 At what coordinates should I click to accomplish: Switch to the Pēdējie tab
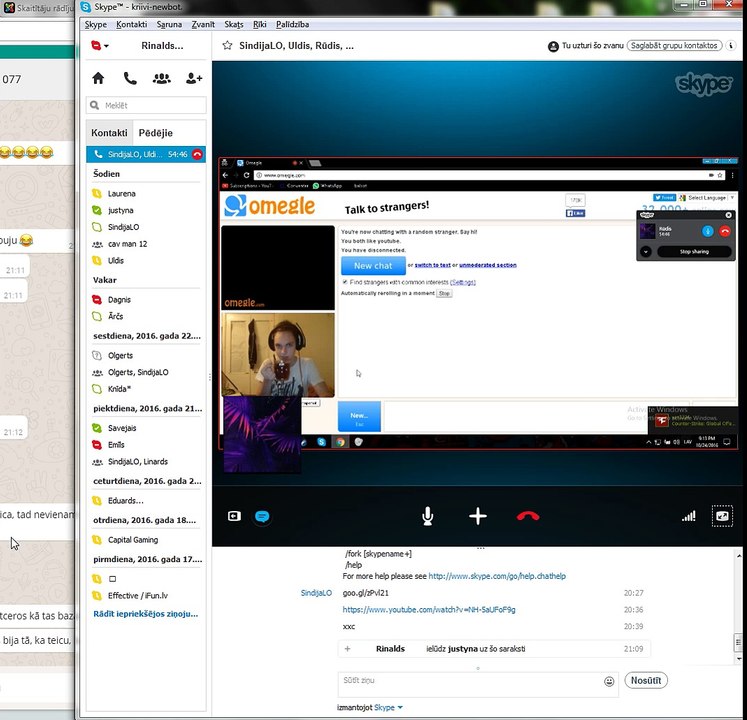(156, 133)
